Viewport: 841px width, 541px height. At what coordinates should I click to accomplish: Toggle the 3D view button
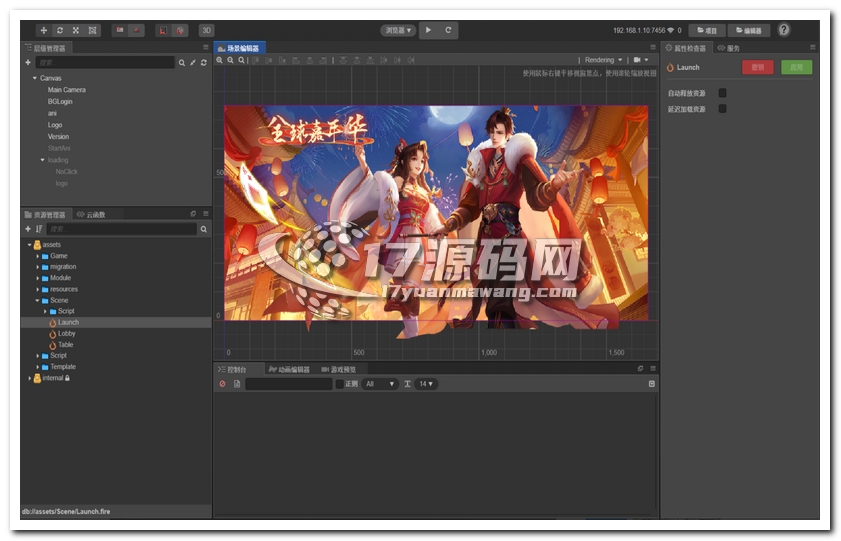coord(206,31)
